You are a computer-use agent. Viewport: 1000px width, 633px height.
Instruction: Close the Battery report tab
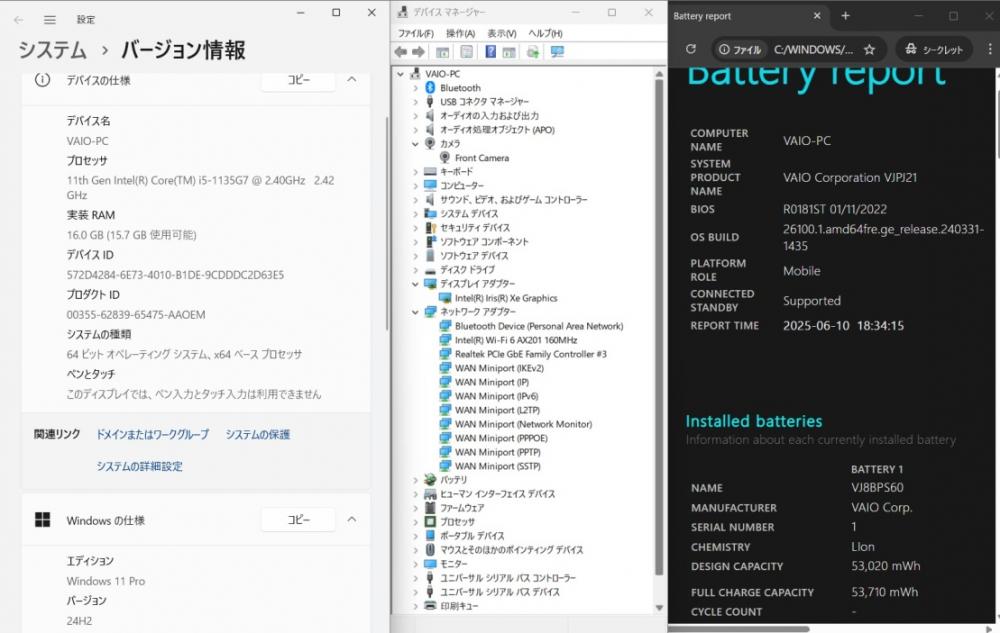click(x=817, y=16)
